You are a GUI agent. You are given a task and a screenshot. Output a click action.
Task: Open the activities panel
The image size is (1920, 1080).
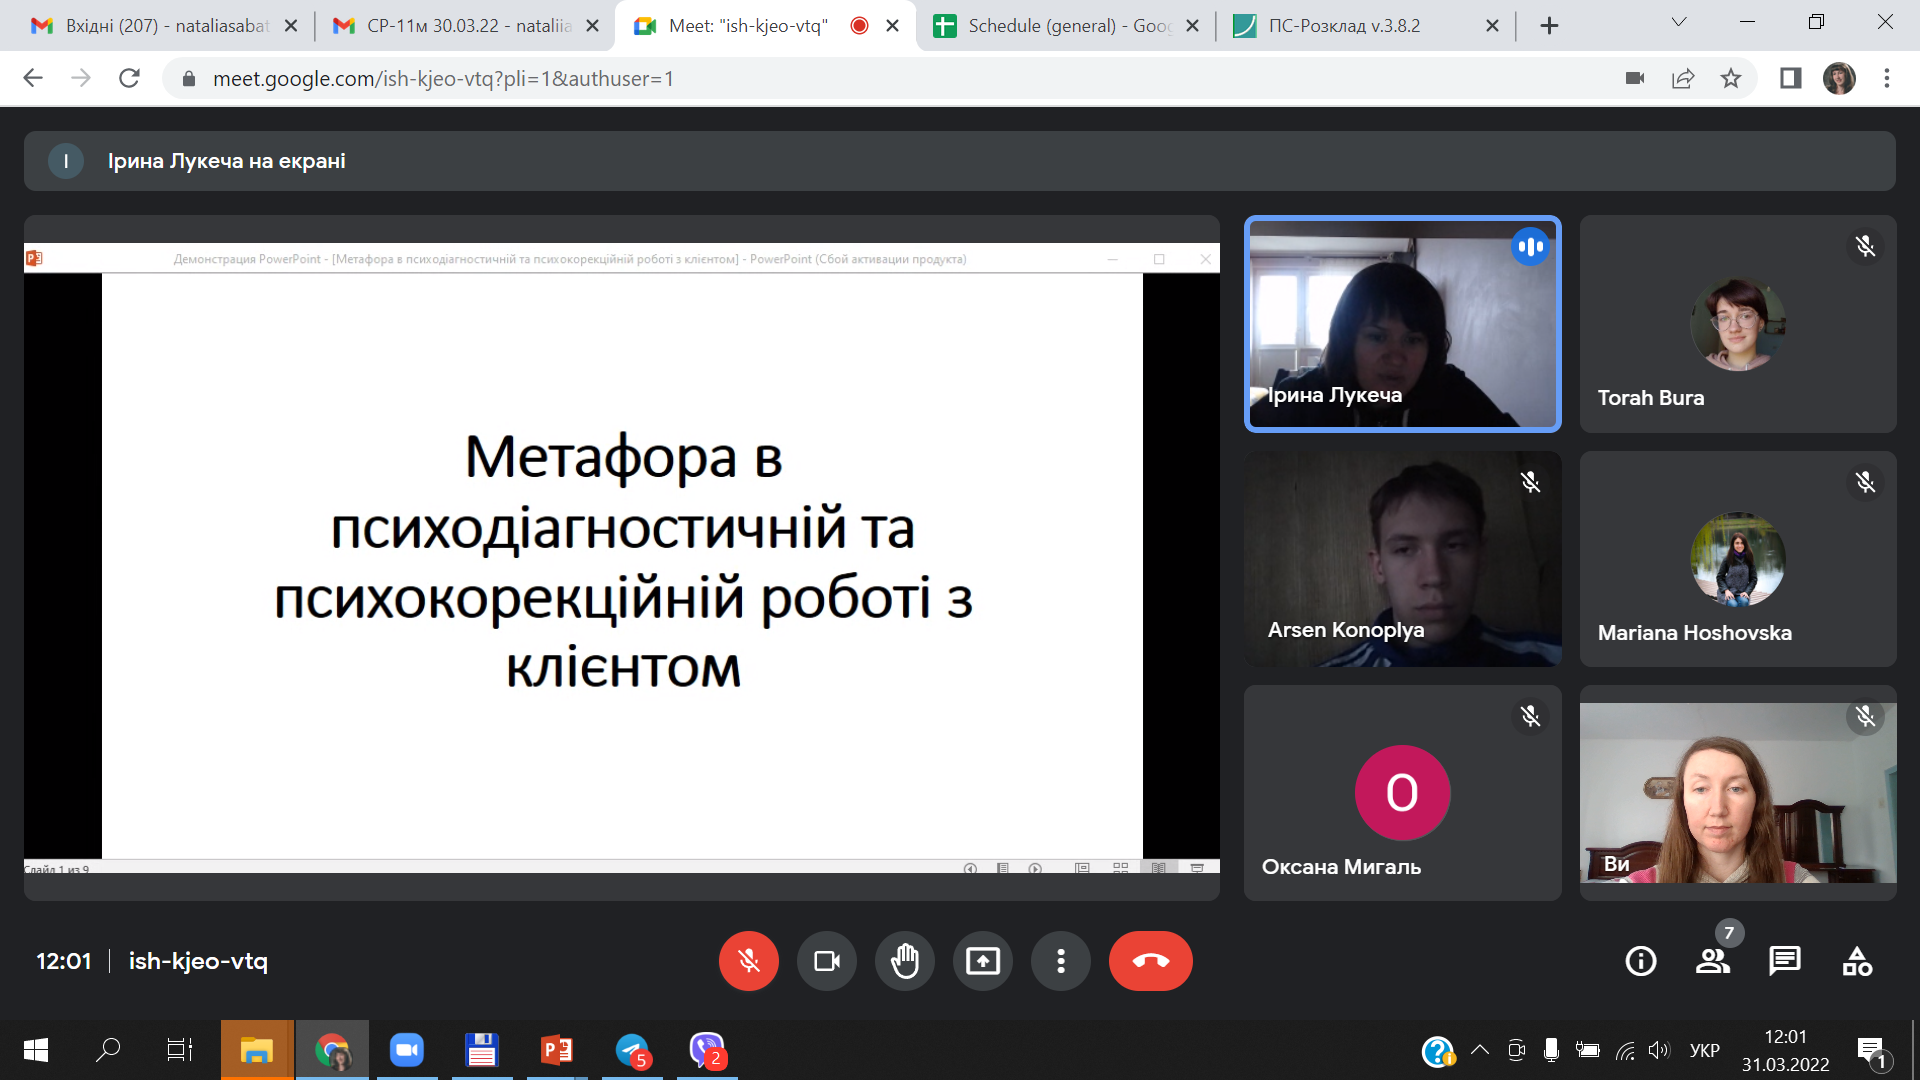click(x=1857, y=961)
